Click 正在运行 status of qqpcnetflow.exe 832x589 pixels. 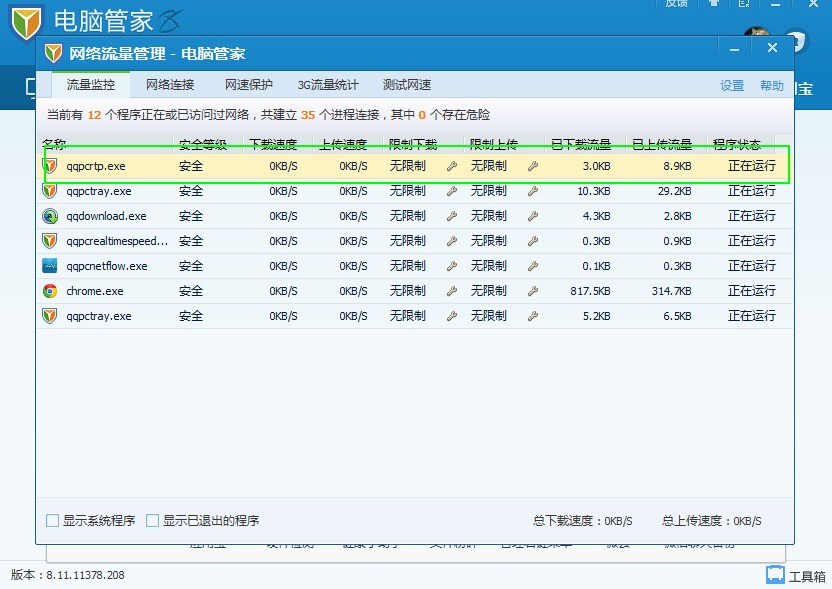tap(751, 266)
